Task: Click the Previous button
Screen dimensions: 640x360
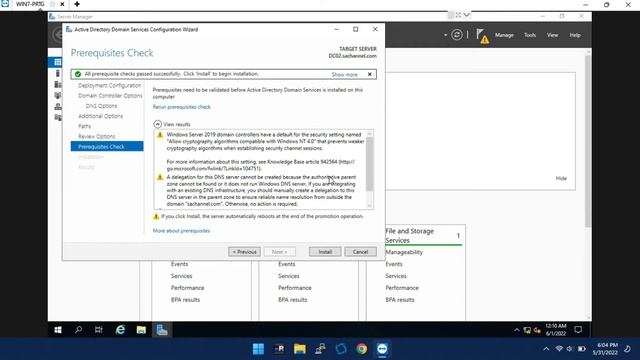Action: (x=244, y=252)
